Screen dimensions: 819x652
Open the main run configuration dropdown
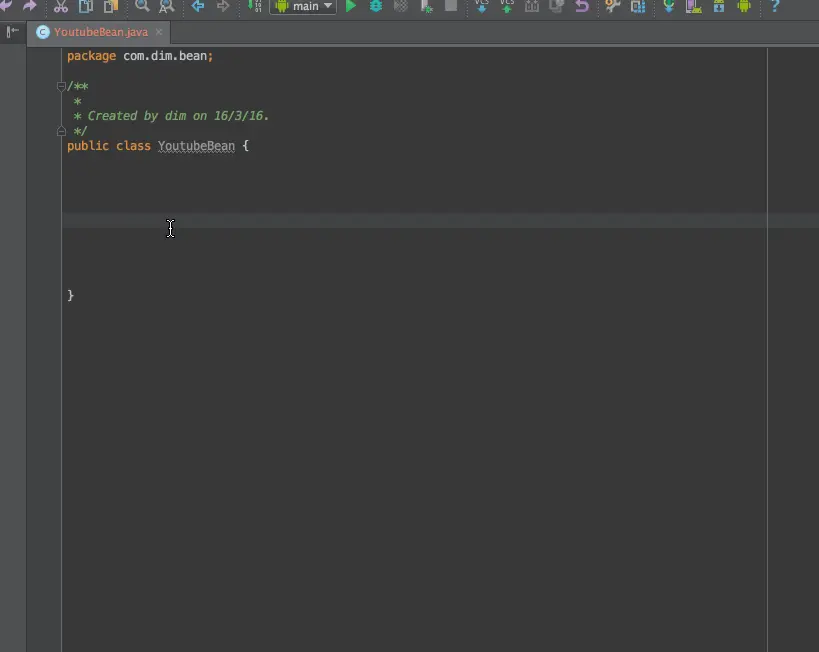pos(303,6)
